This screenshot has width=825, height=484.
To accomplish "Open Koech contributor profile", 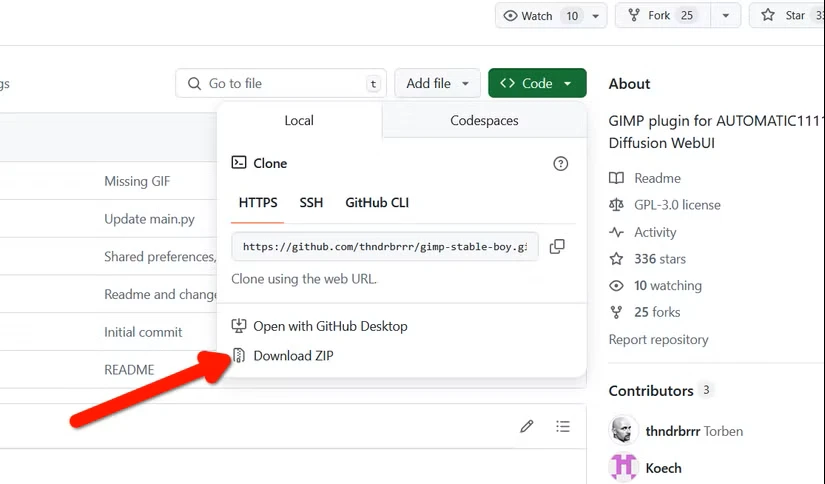I will (x=663, y=468).
